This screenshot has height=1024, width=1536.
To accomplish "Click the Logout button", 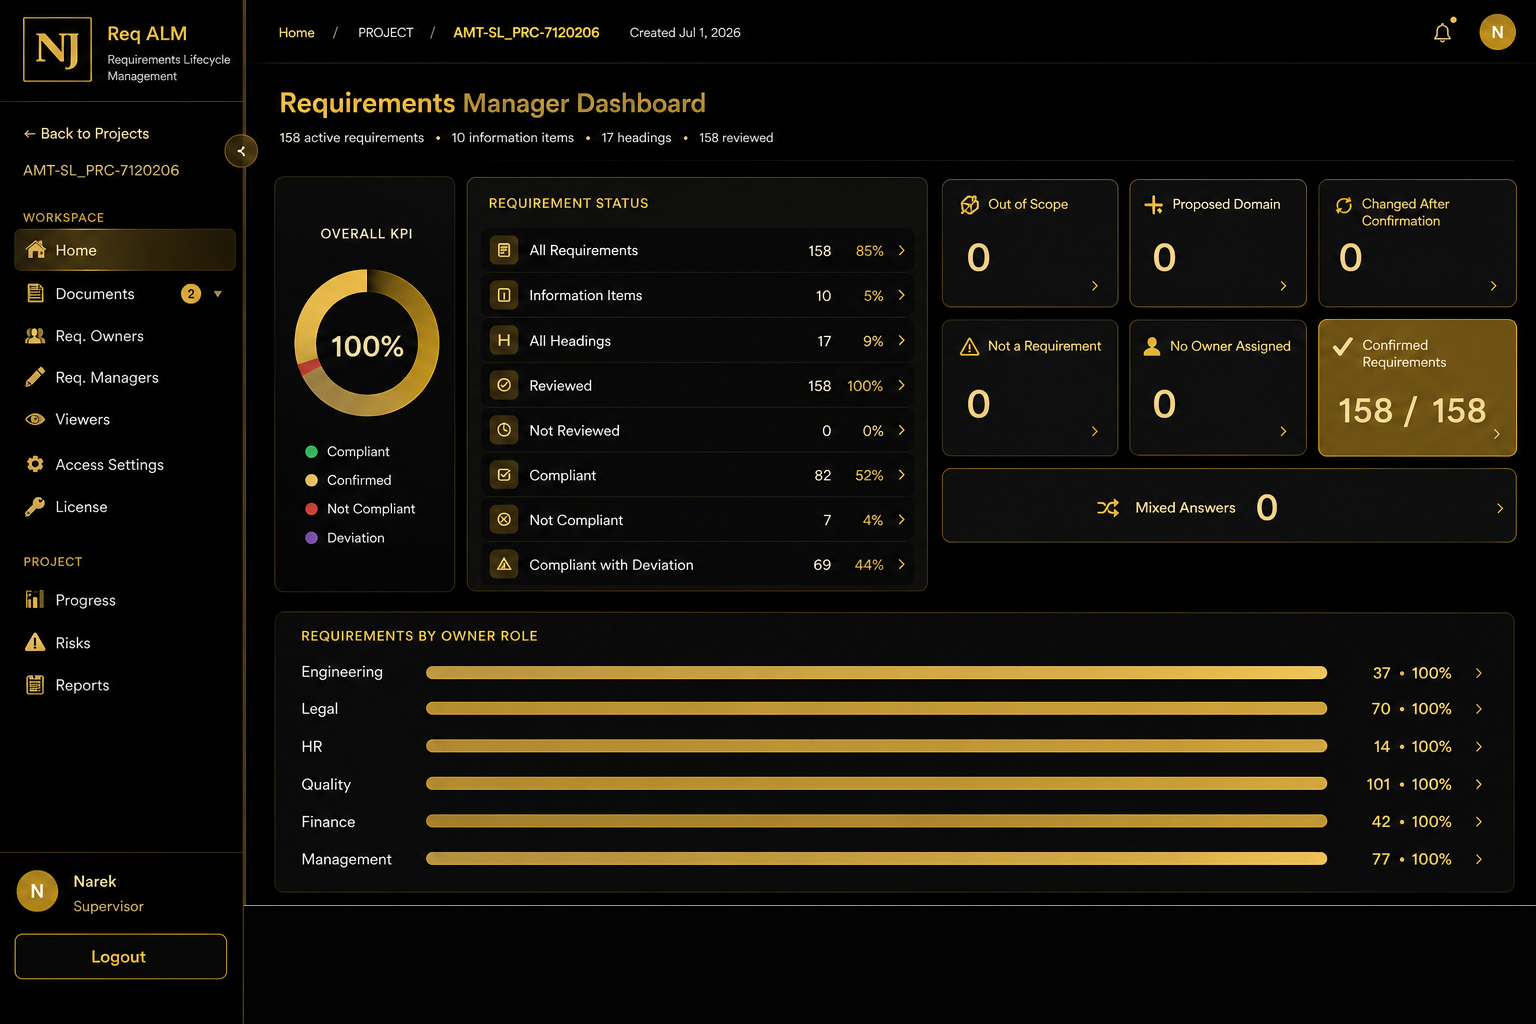I will tap(120, 957).
